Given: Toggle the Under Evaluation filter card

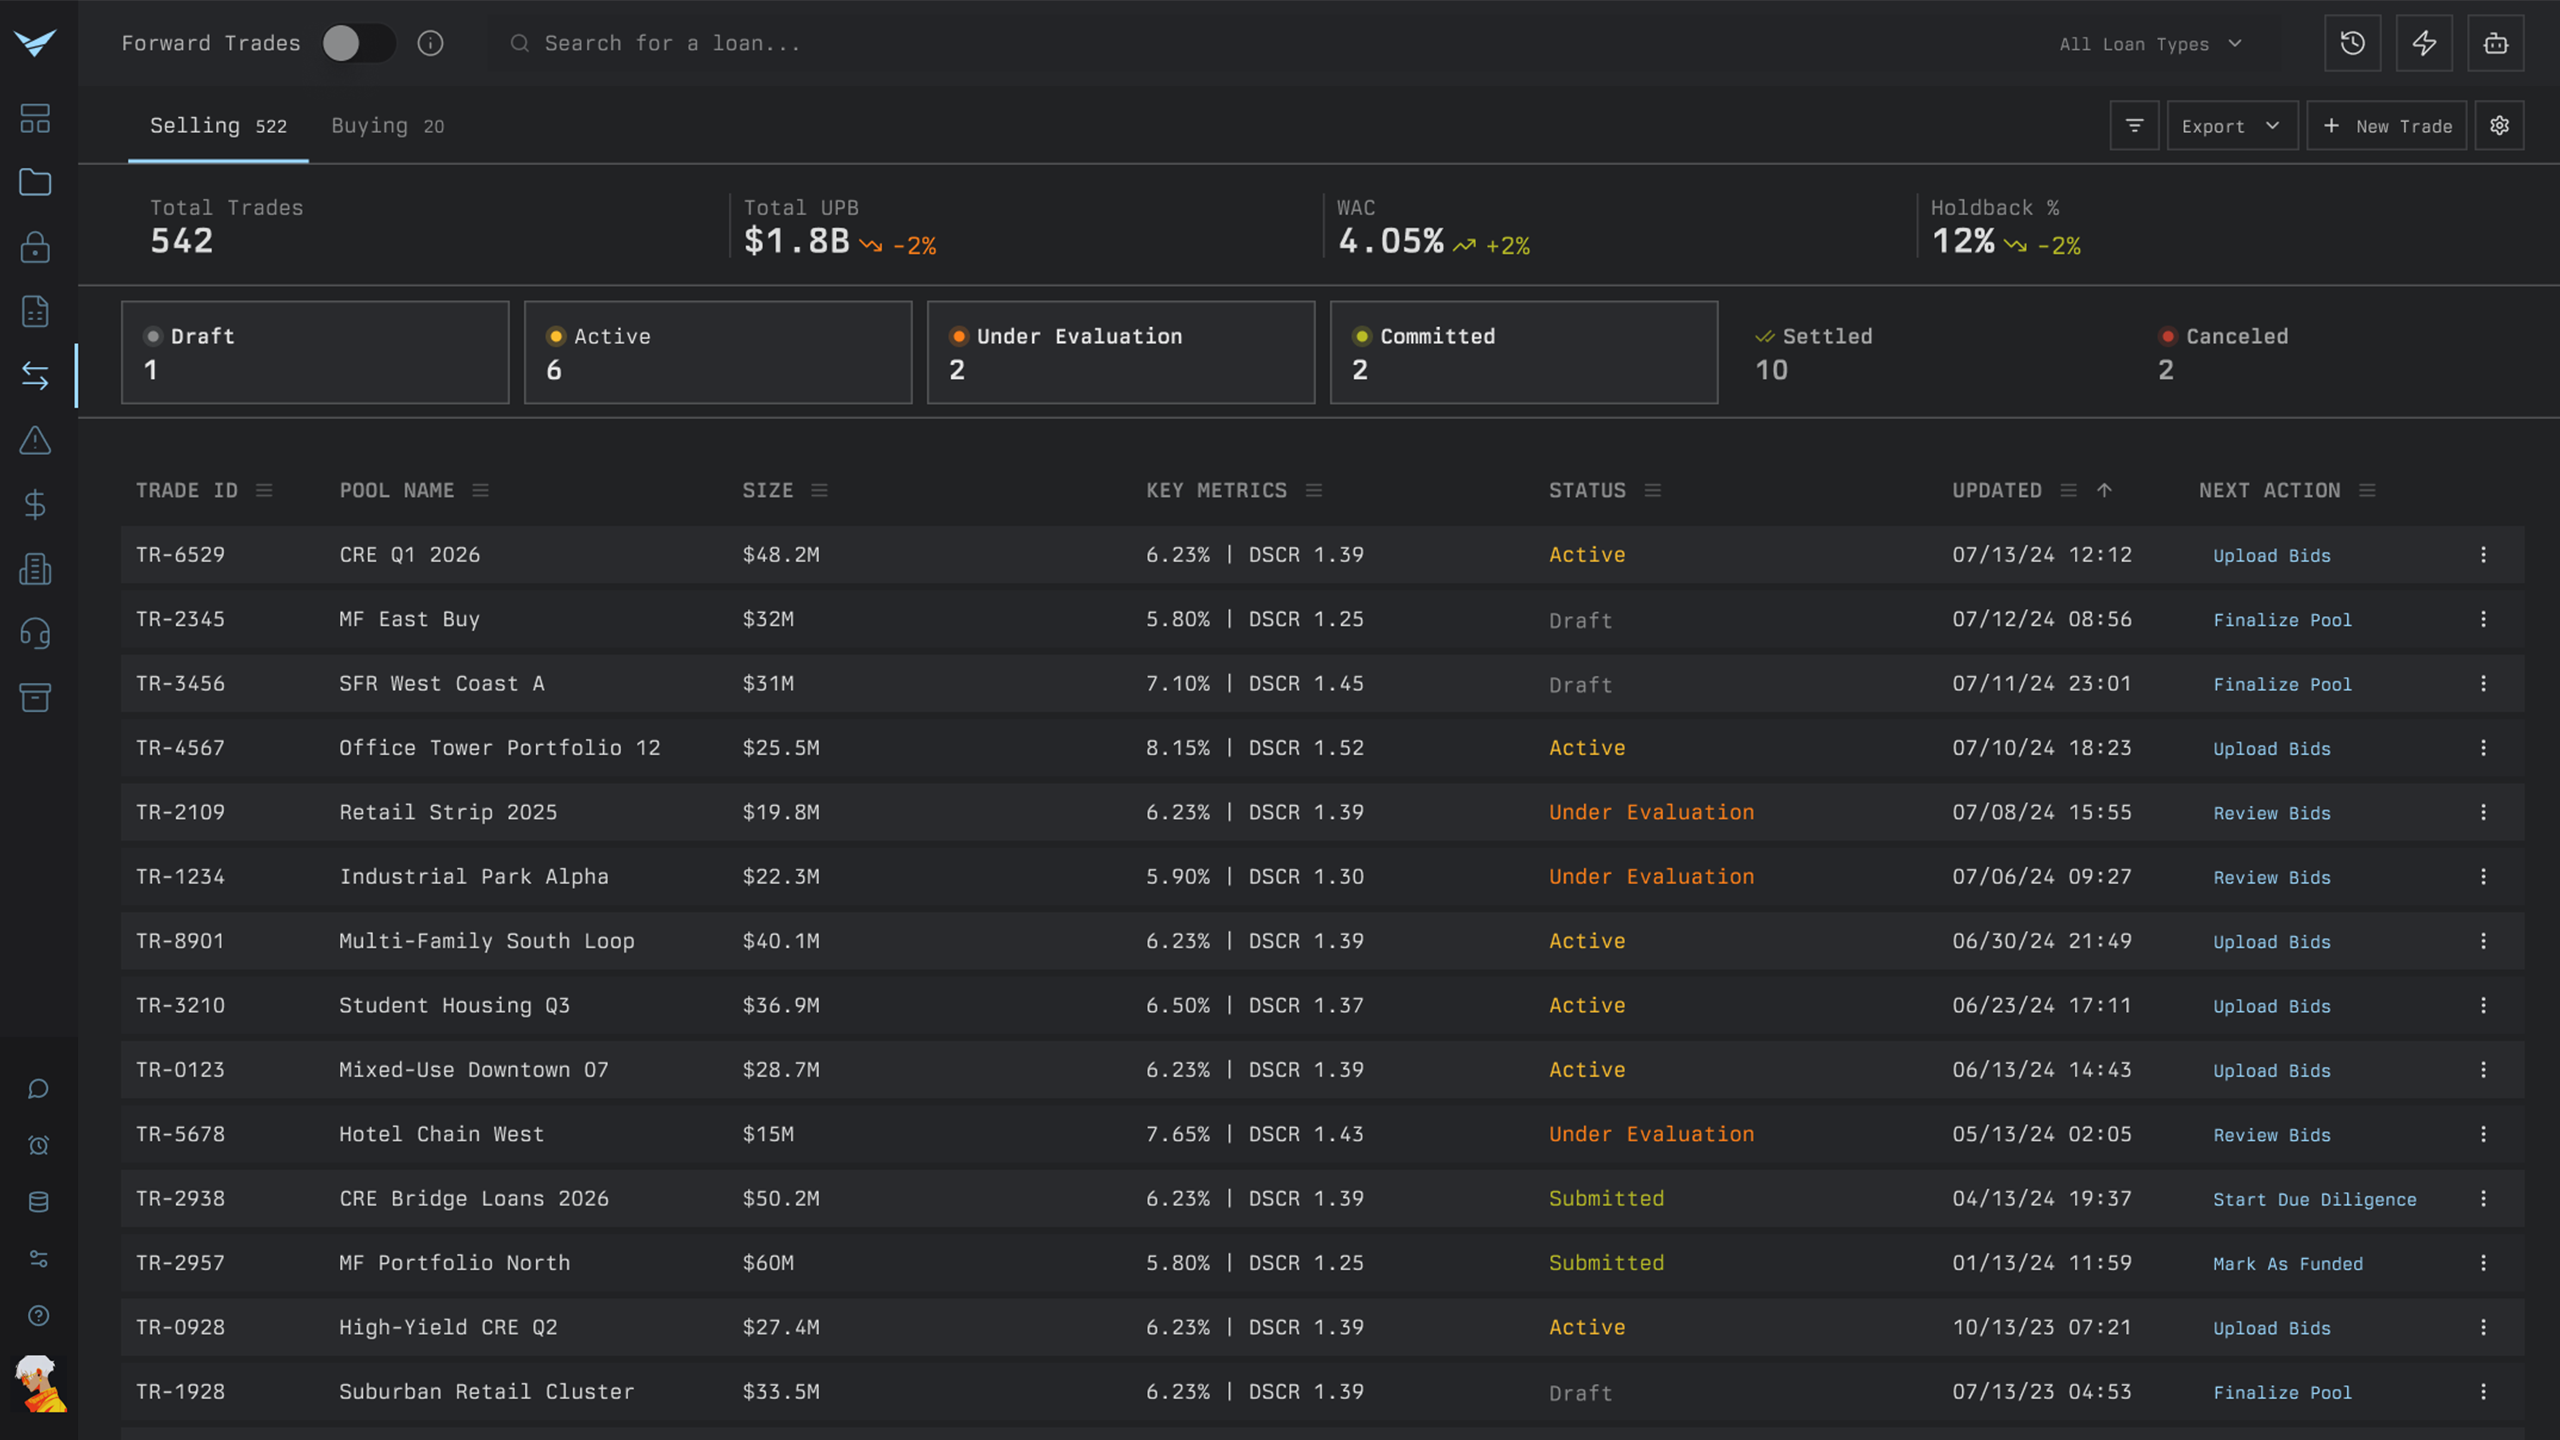Looking at the screenshot, I should tap(1121, 353).
